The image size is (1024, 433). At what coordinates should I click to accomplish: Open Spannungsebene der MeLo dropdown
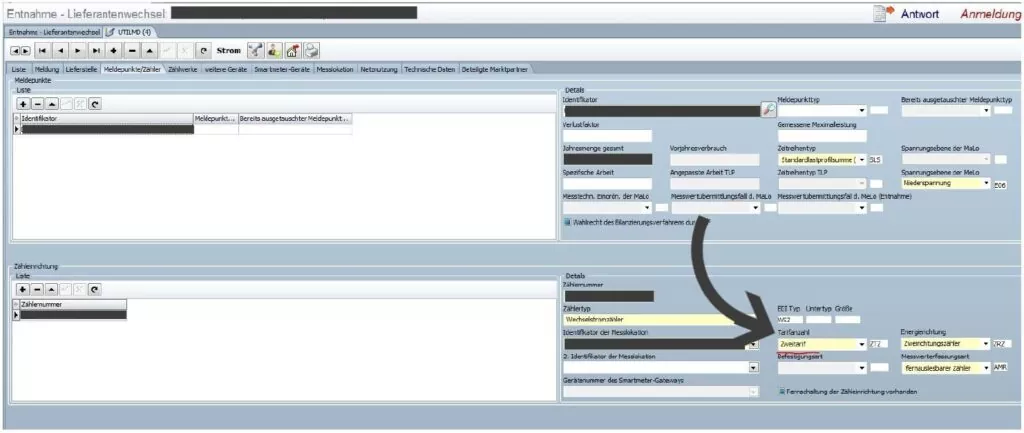click(x=986, y=184)
